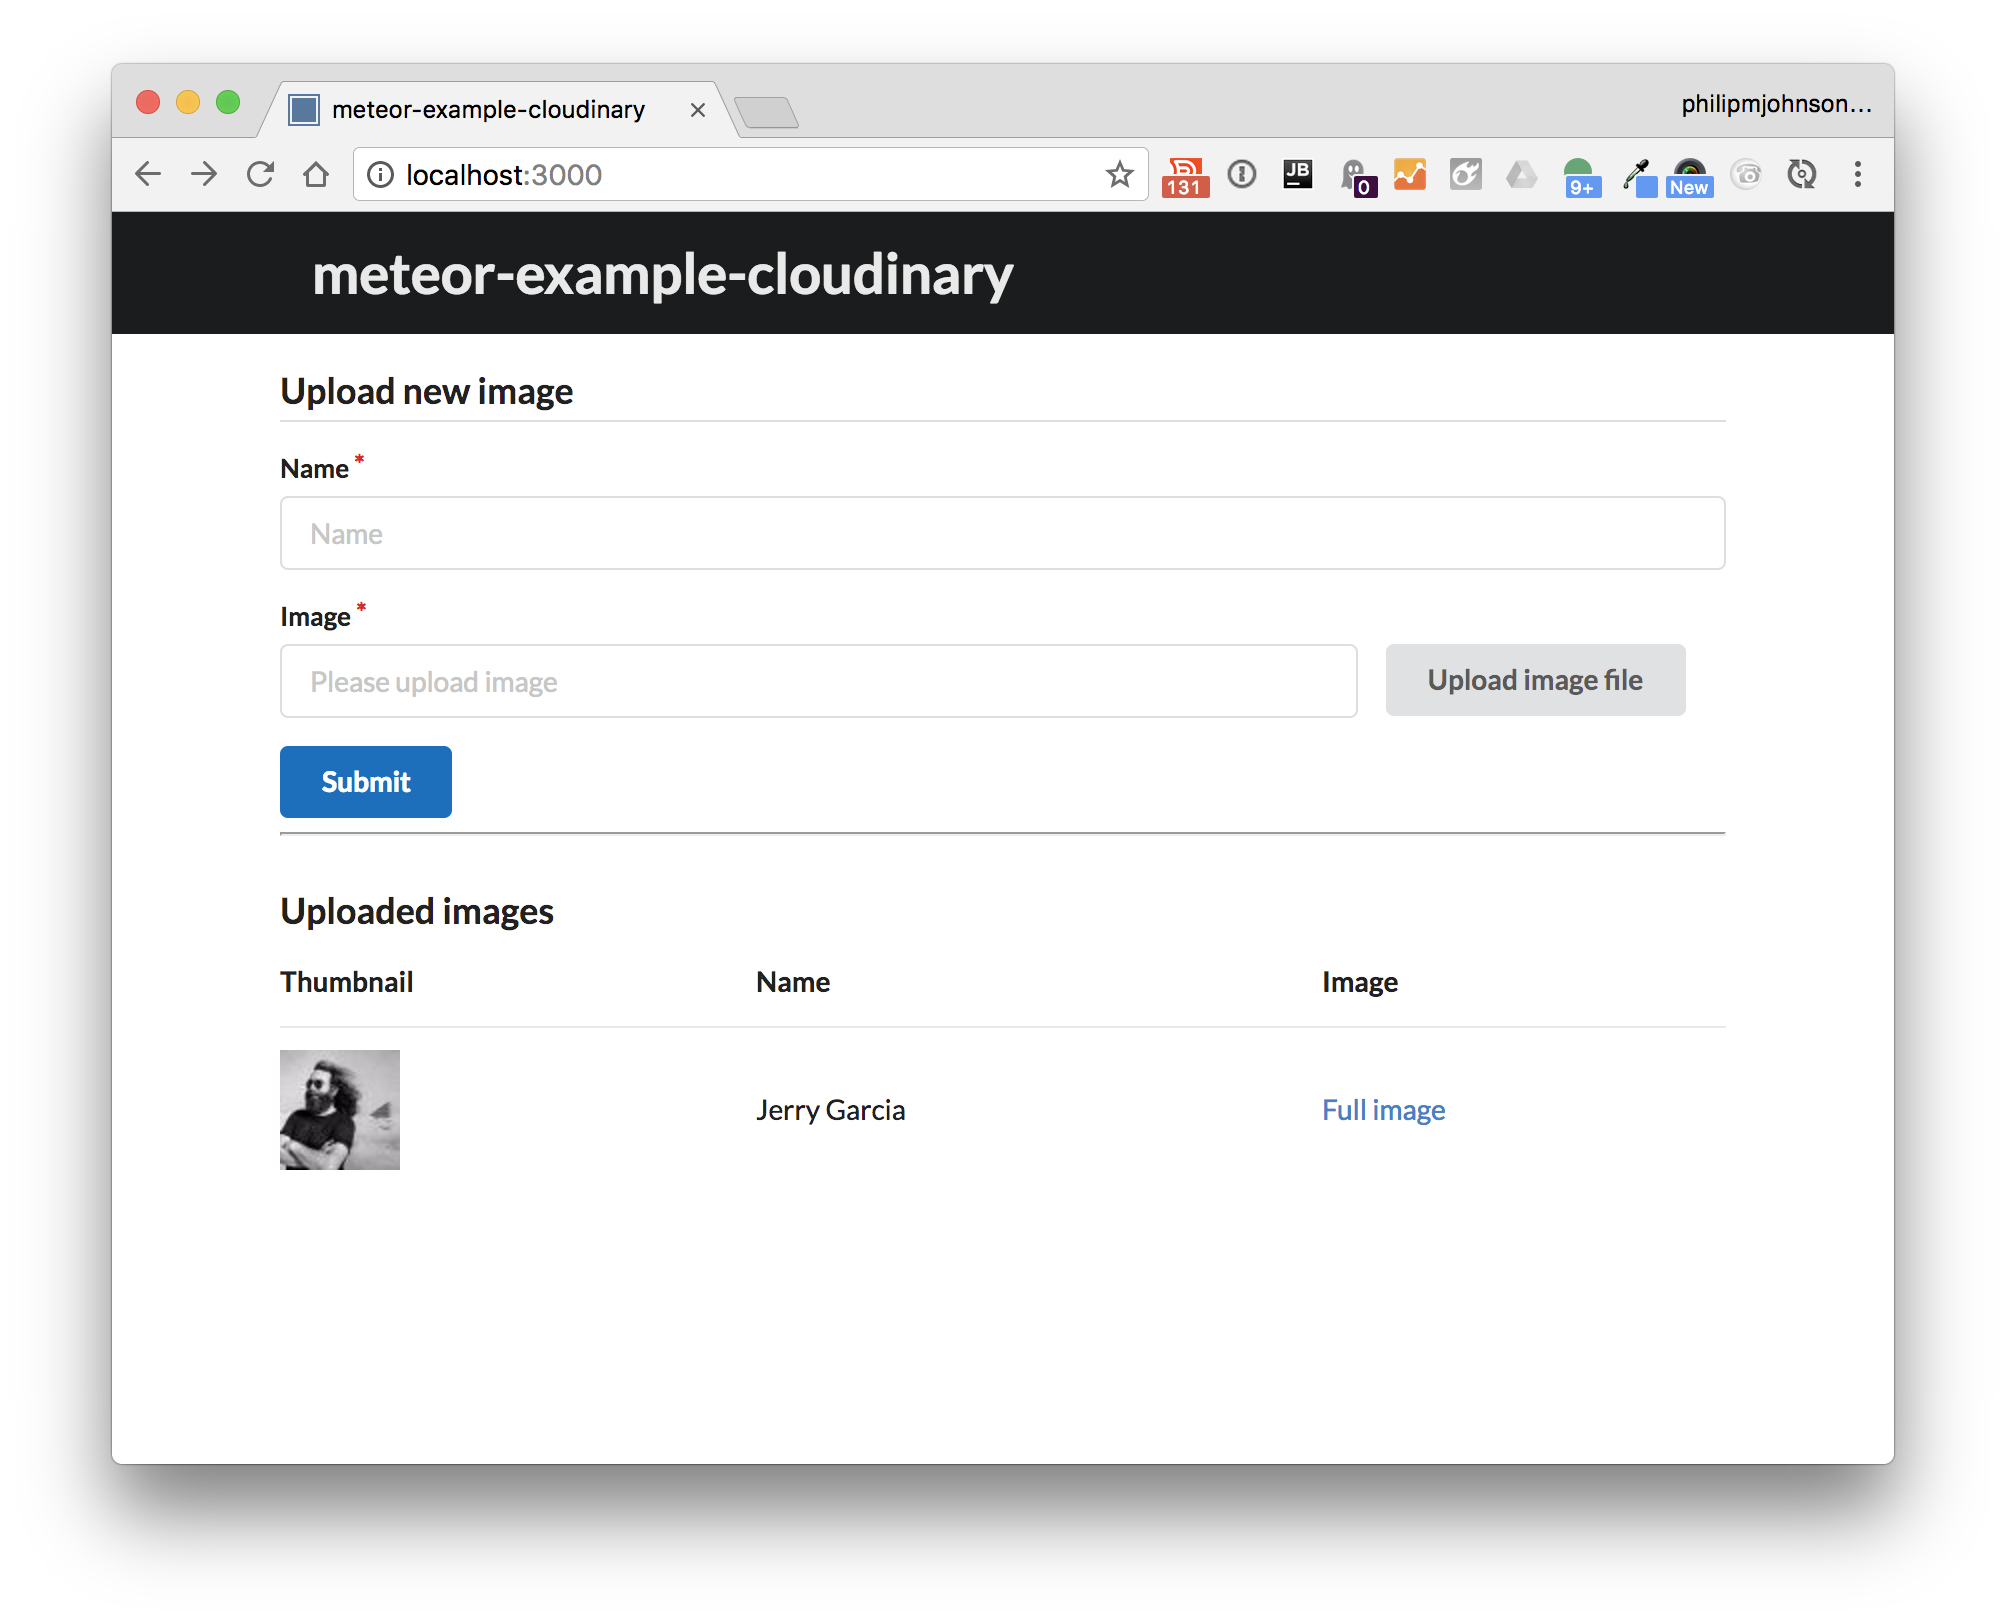Open the Ghostery ghost extension
The height and width of the screenshot is (1624, 2006).
point(1356,176)
